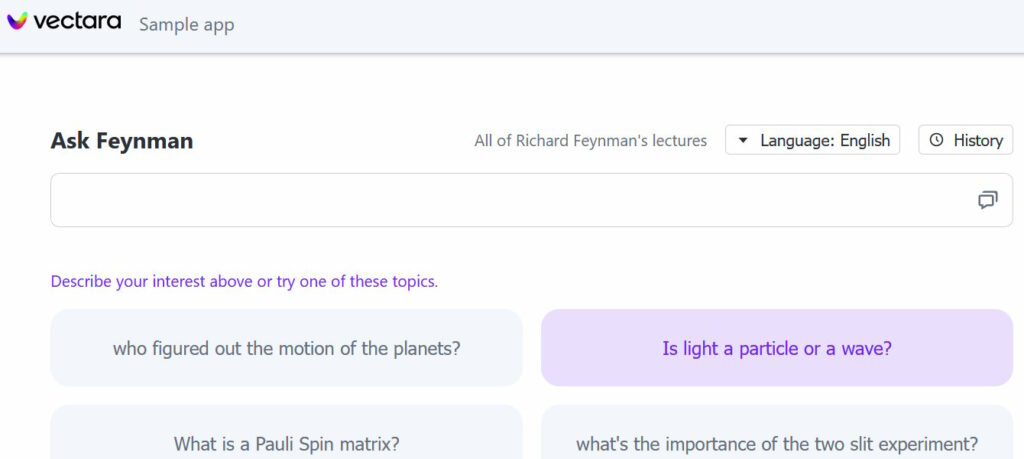Click the Sample app header label
1024x459 pixels.
(186, 25)
